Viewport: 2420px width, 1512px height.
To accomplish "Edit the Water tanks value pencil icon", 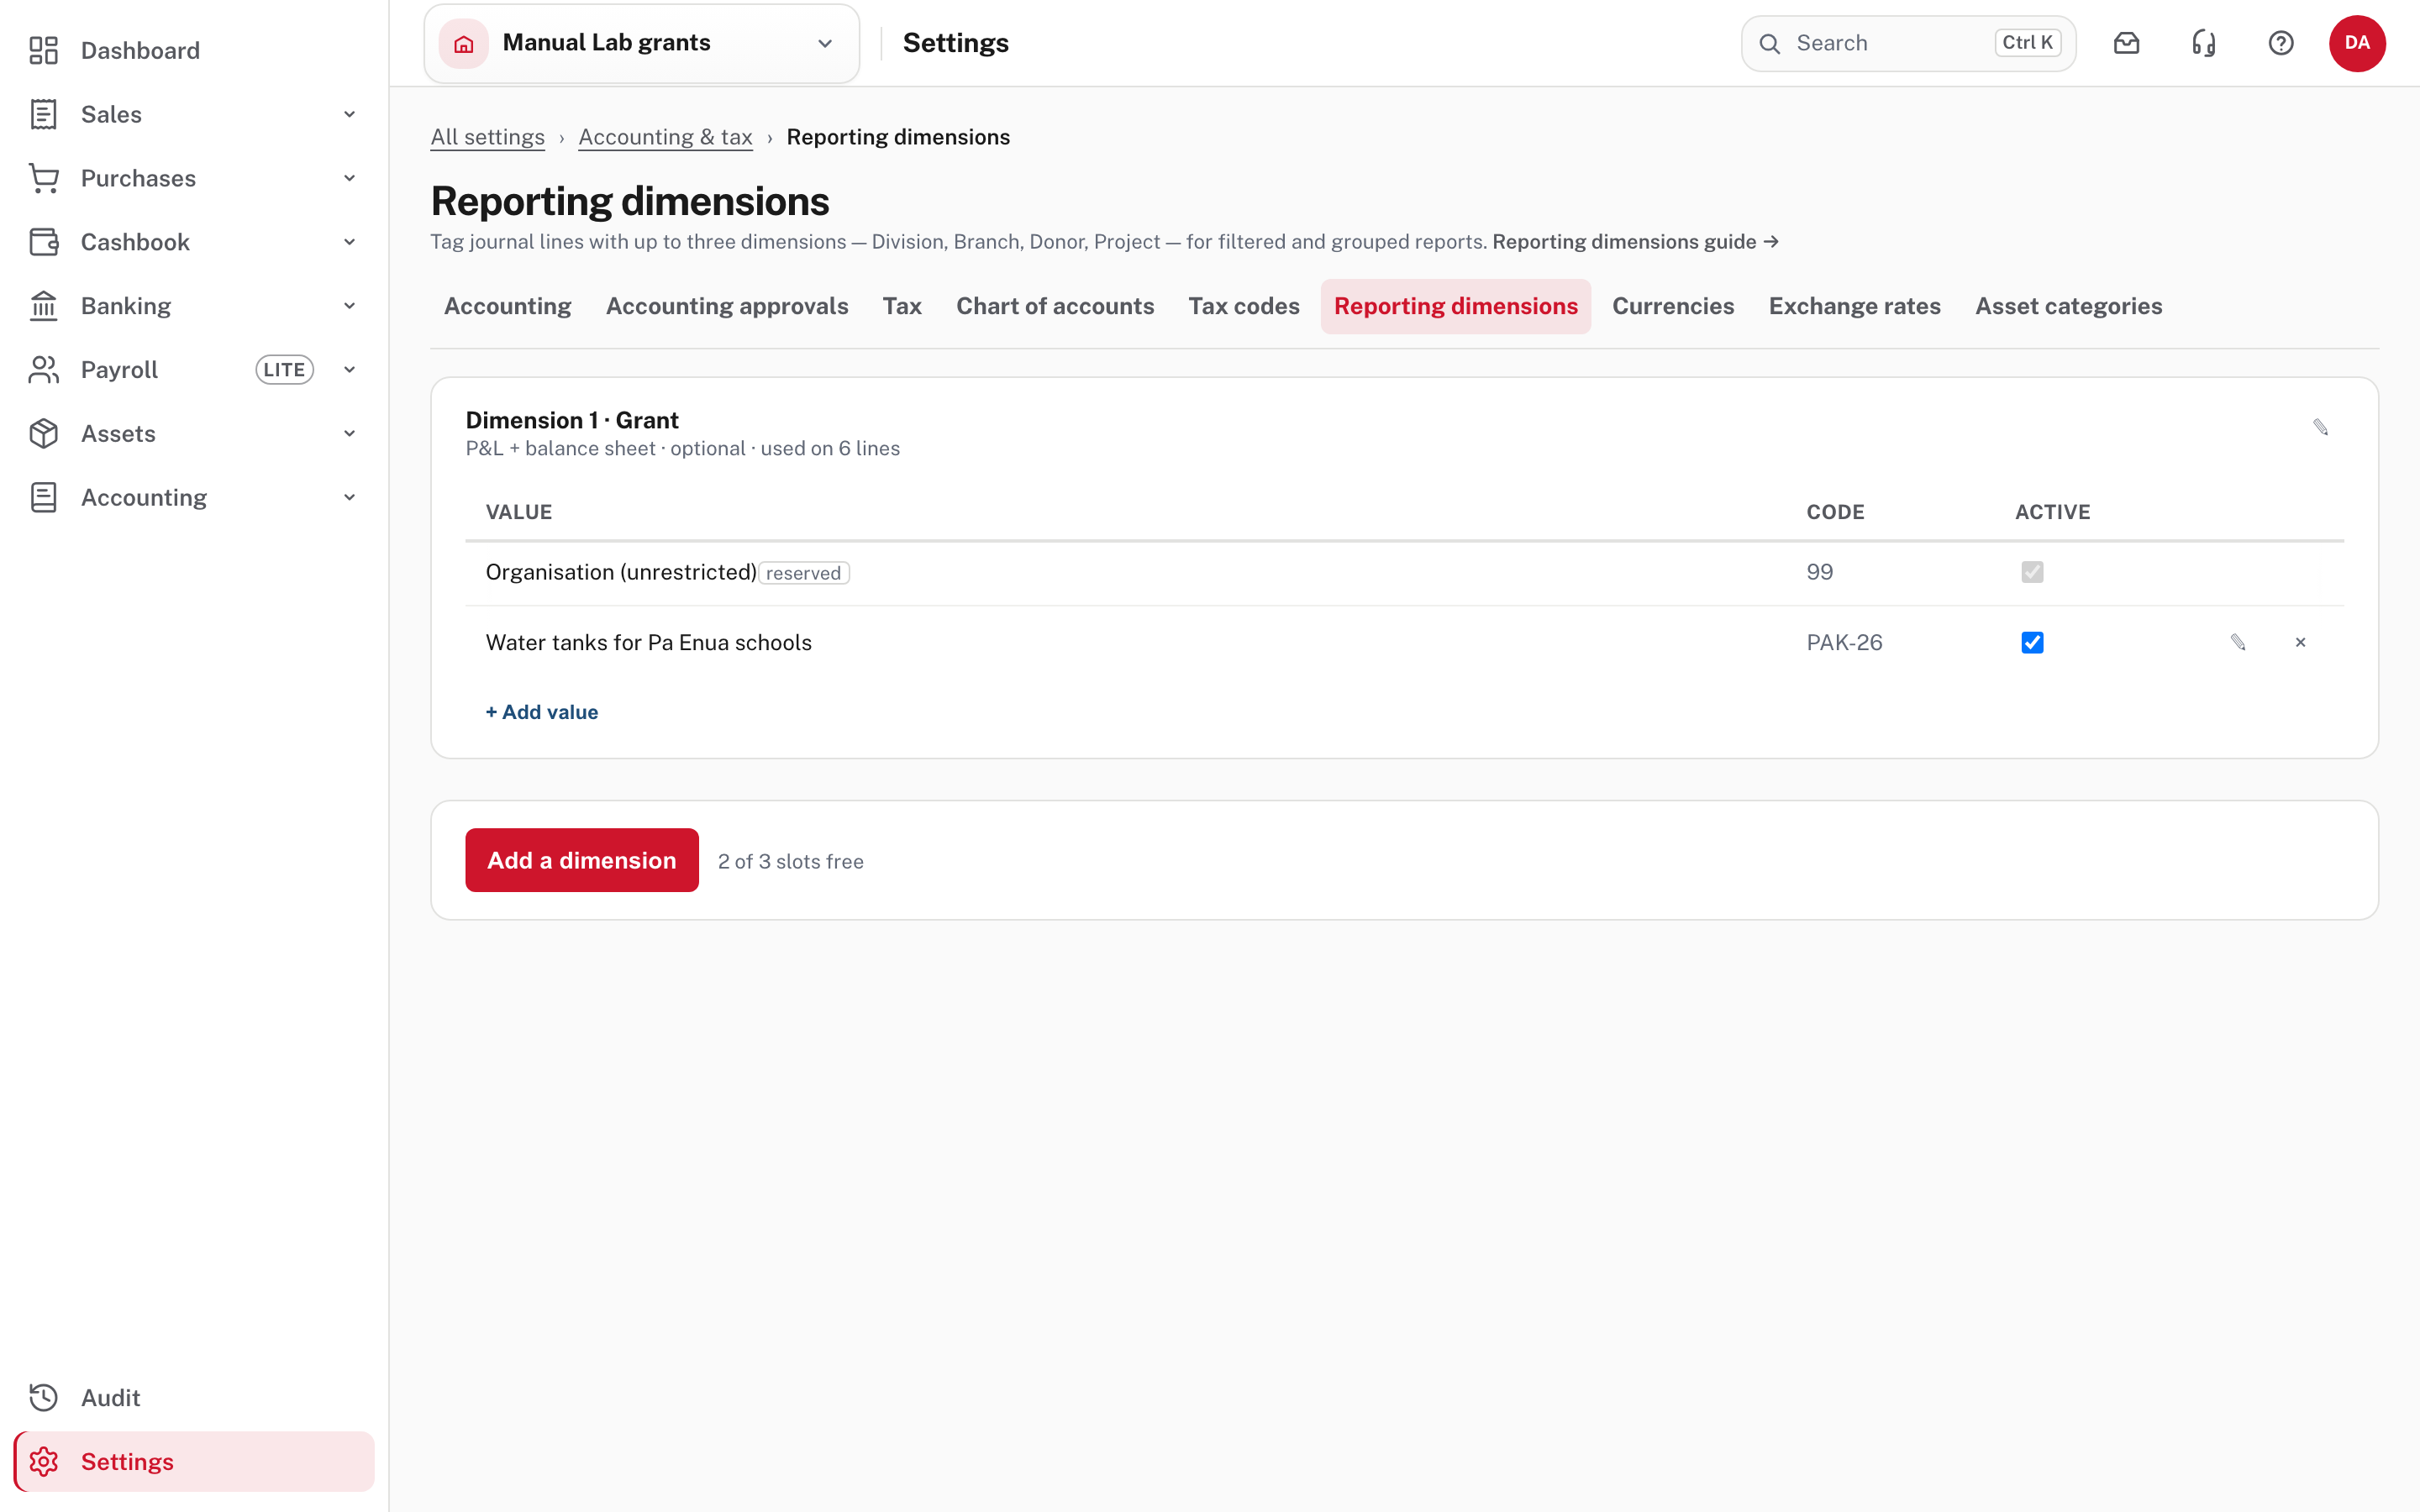I will [2238, 642].
